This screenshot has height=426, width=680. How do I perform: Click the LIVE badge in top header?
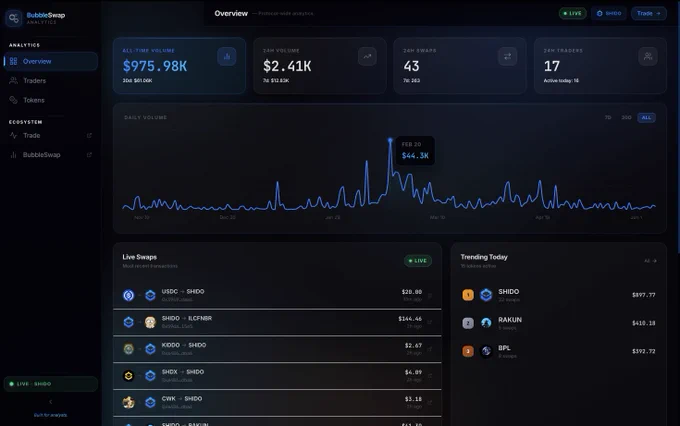pos(572,13)
